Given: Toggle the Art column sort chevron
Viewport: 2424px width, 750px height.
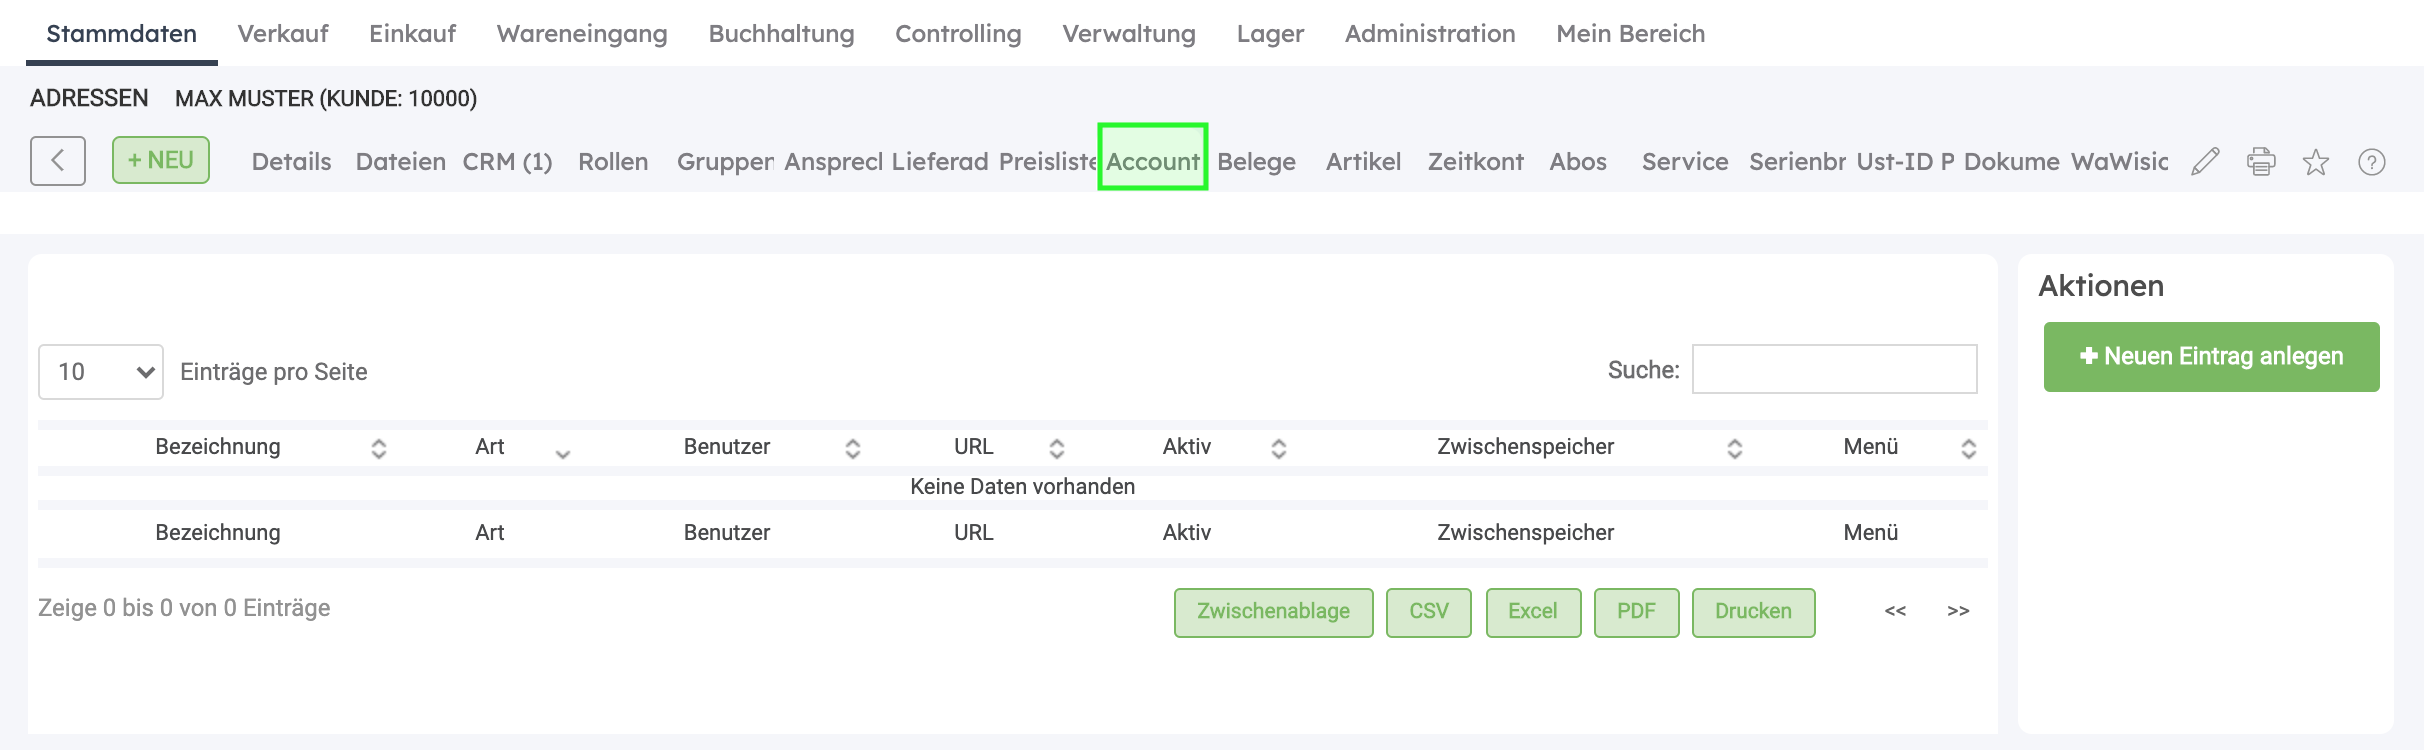Looking at the screenshot, I should click(x=563, y=452).
